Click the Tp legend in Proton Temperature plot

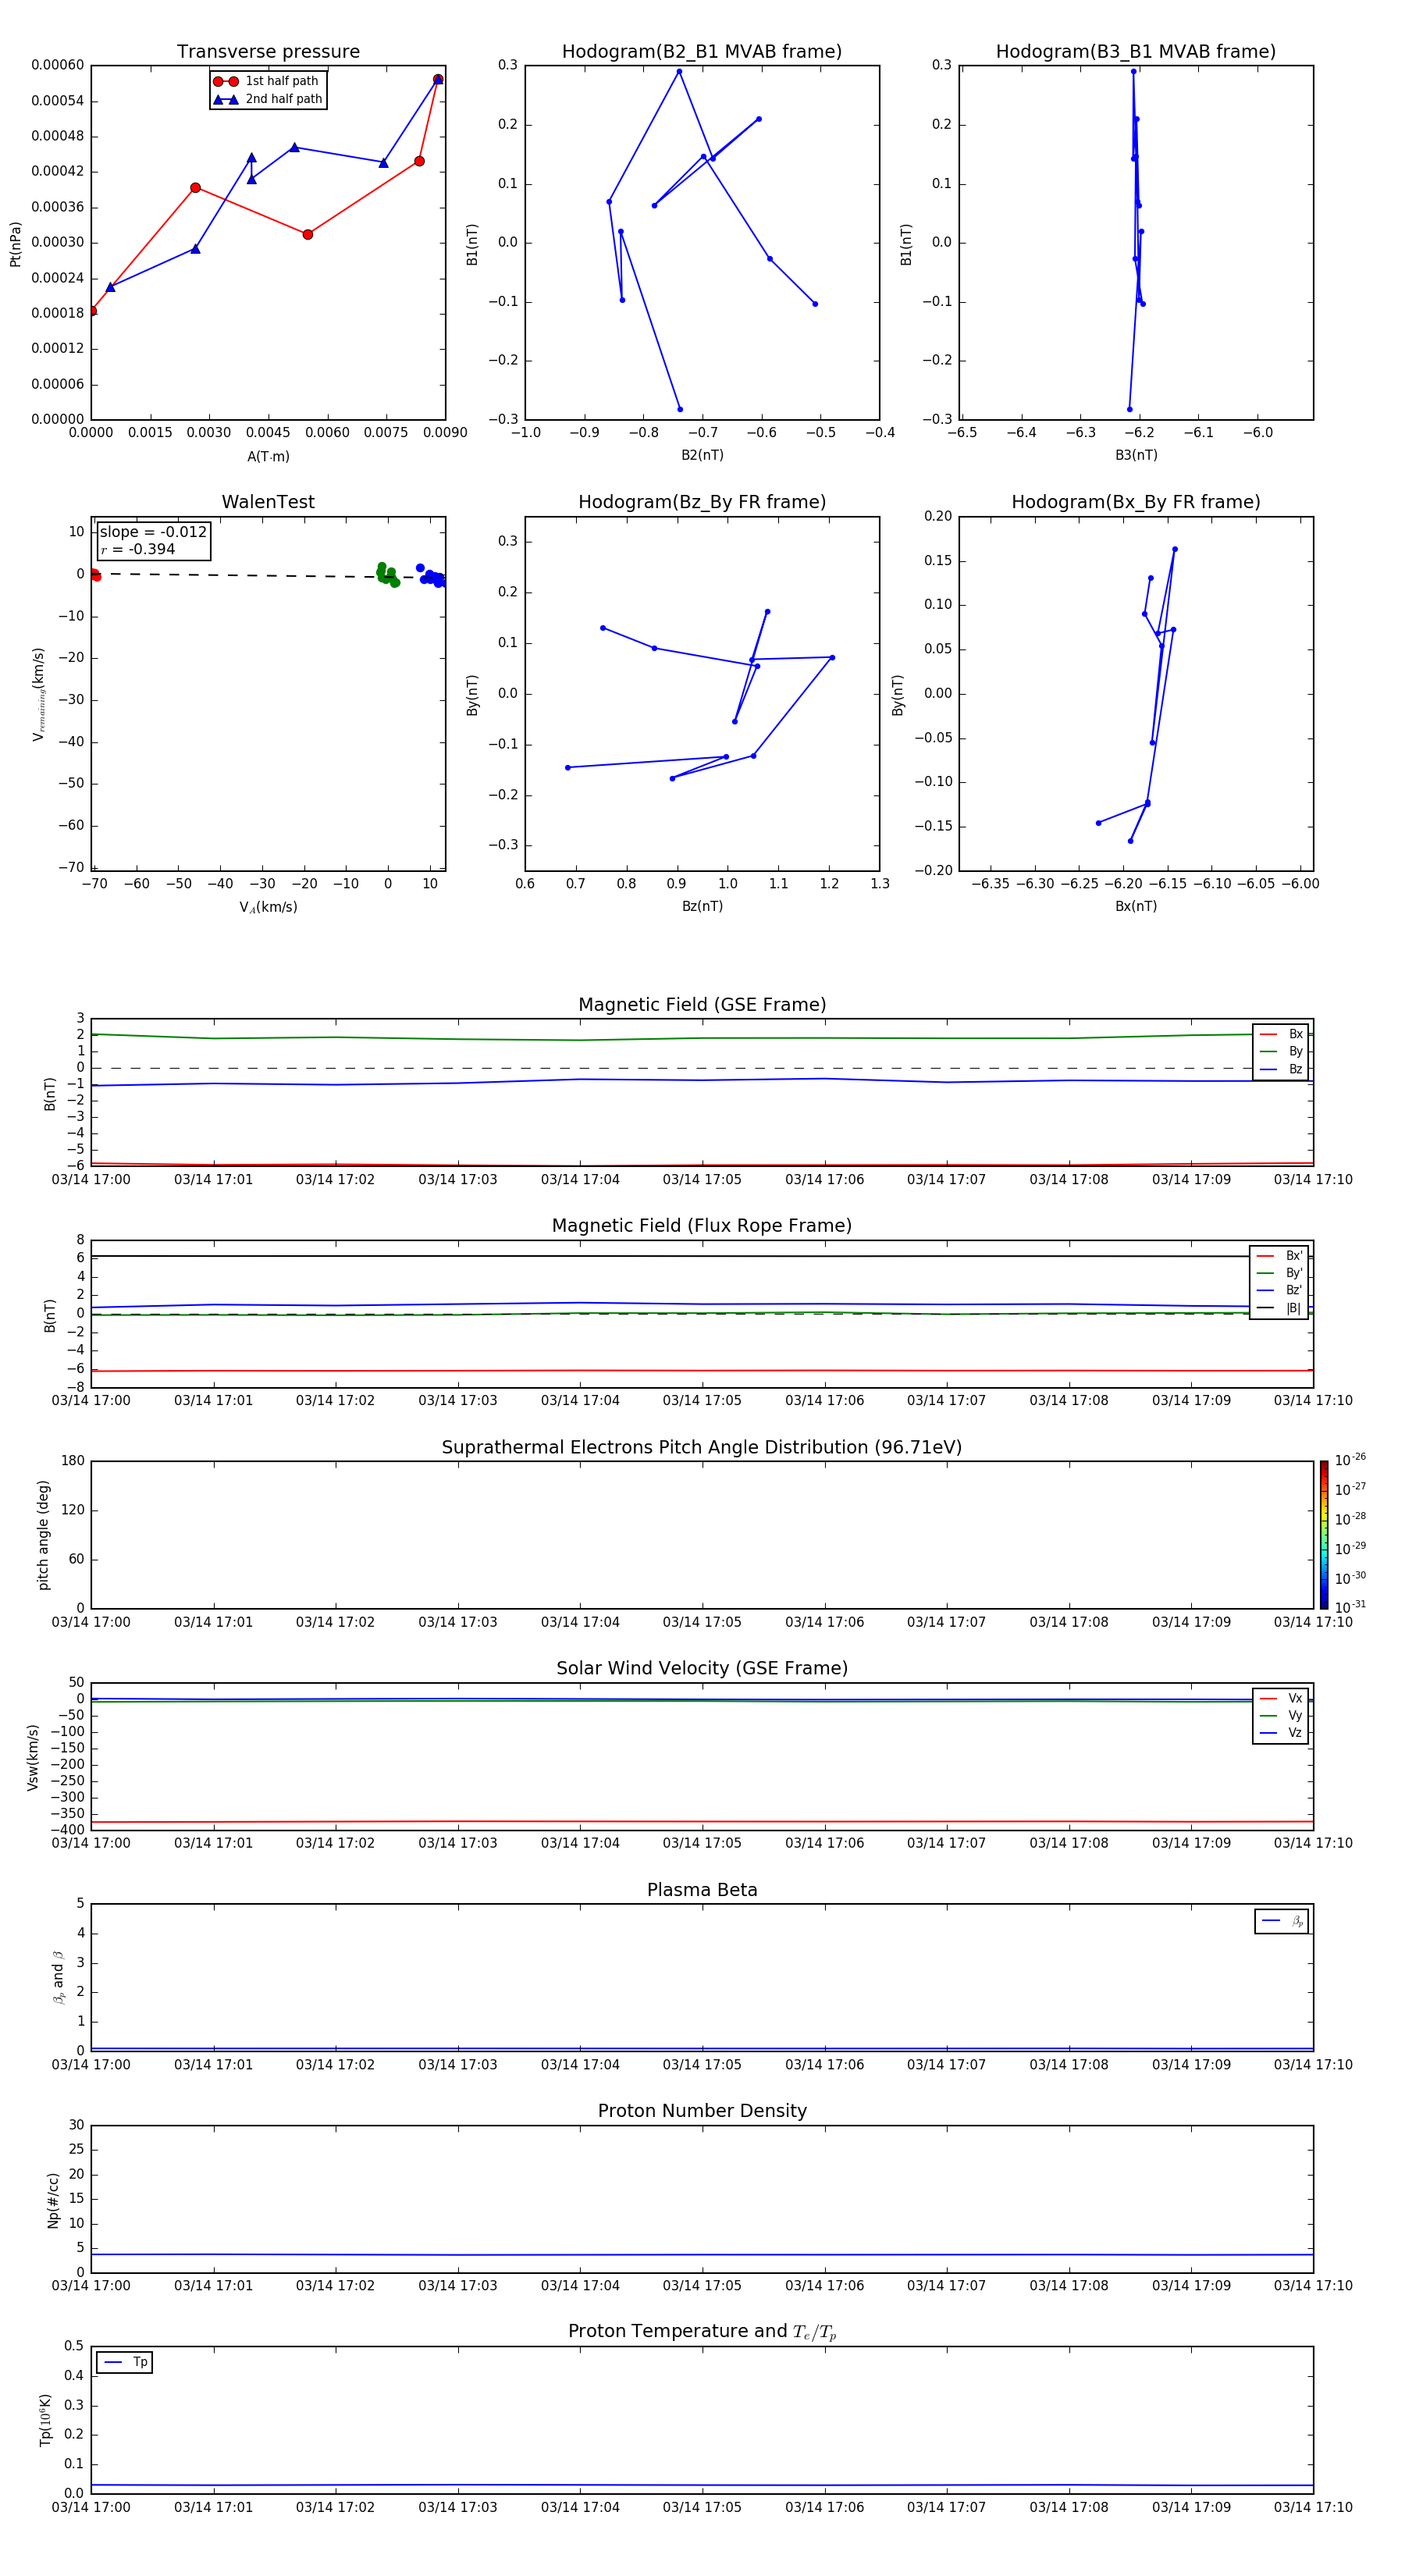125,2362
